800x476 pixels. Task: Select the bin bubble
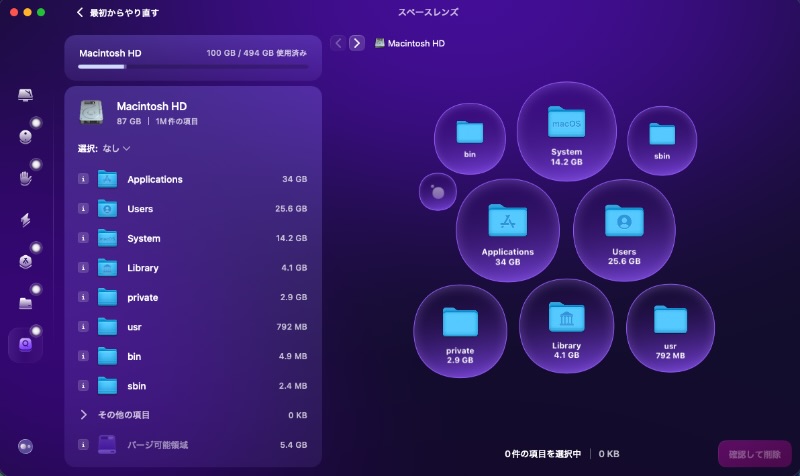tap(469, 139)
